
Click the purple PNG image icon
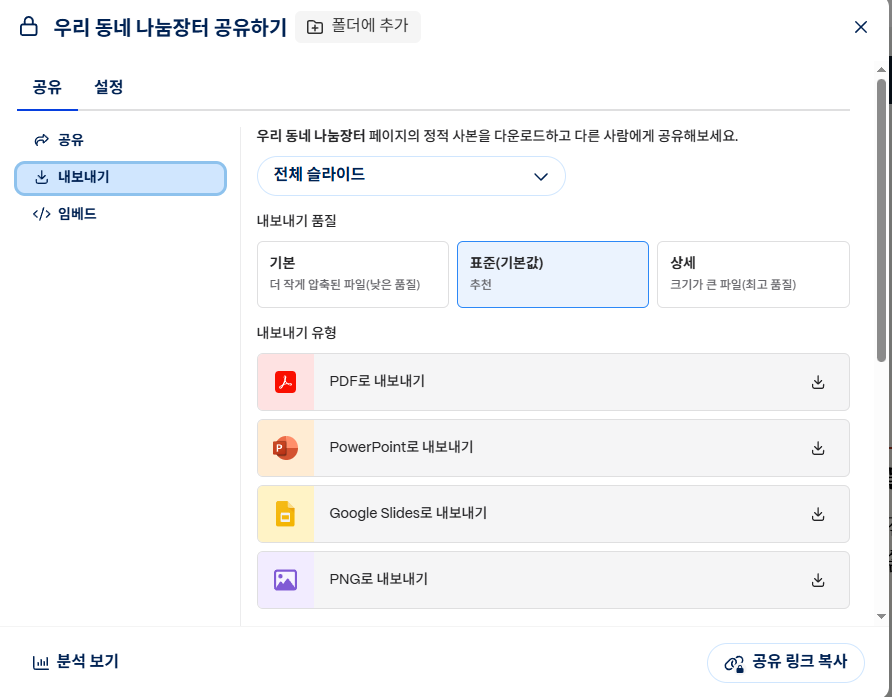[286, 580]
